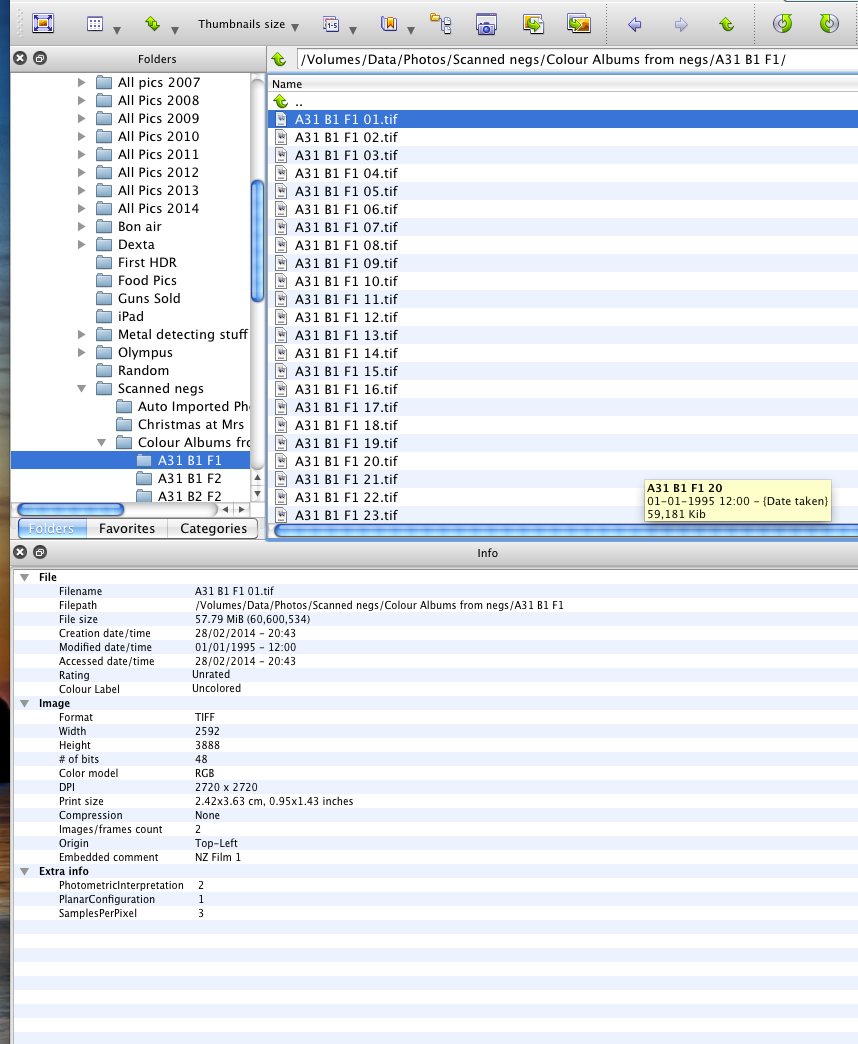
Task: Open the sort order dropdown arrow
Action: [175, 30]
